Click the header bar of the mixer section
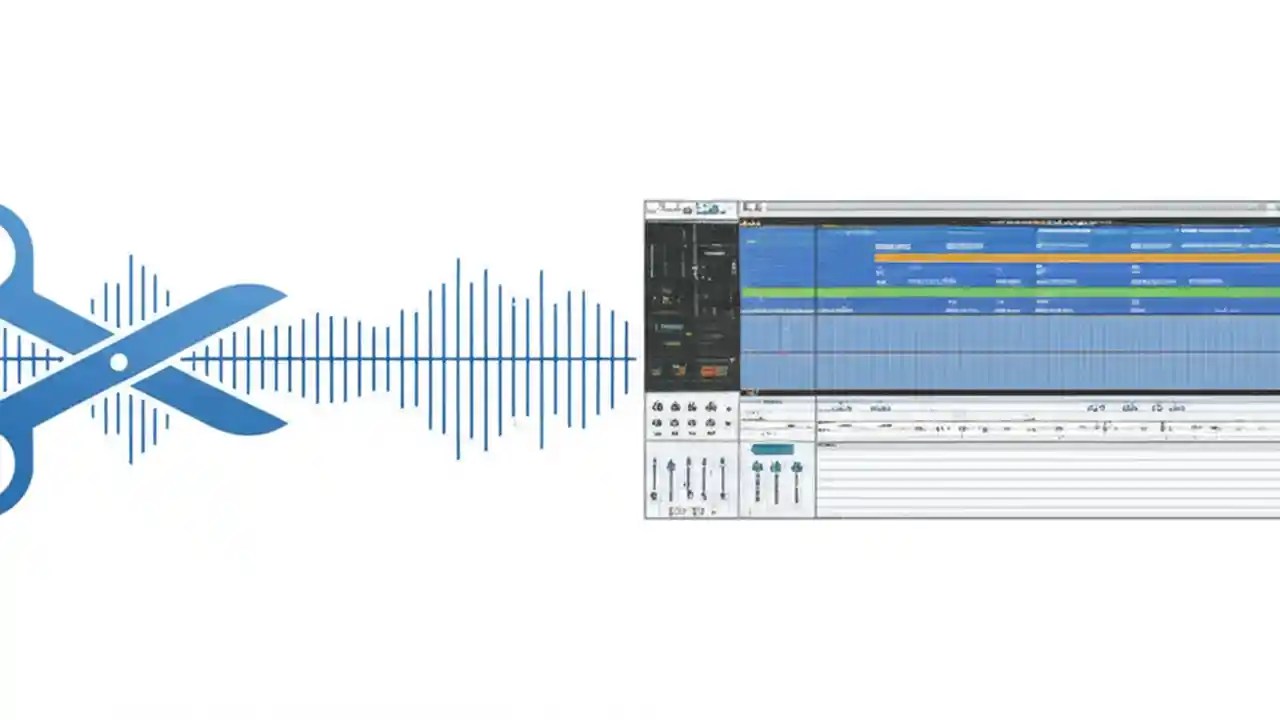 point(775,402)
